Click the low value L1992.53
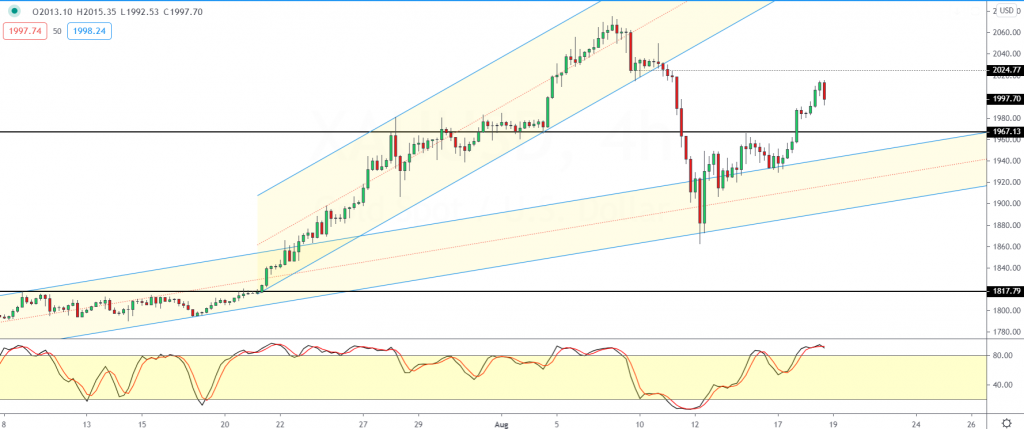Screen dimensions: 1024x429 [x=142, y=11]
